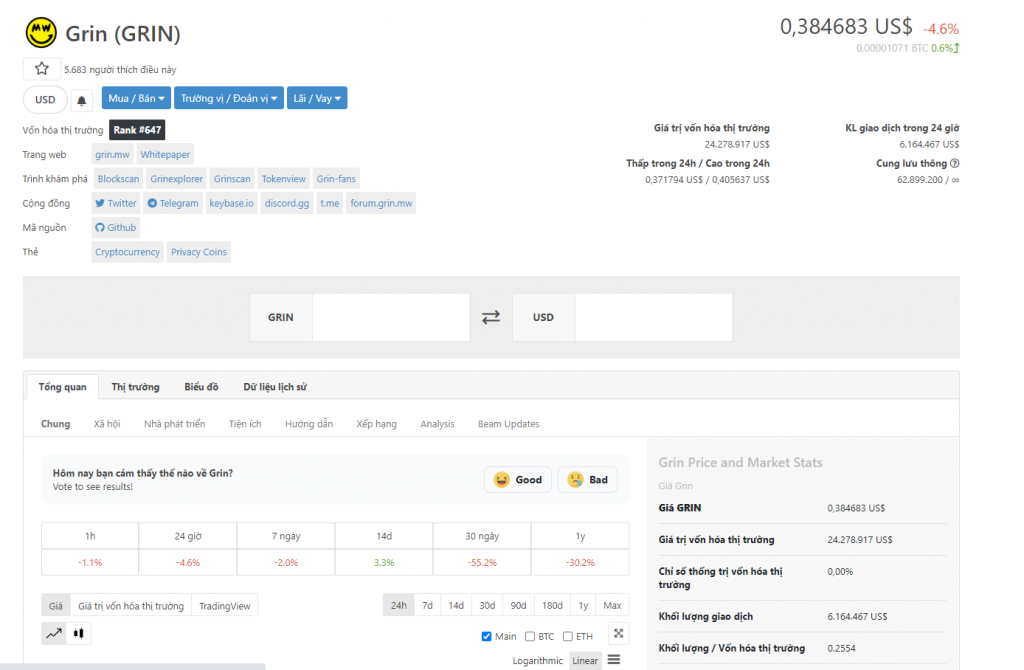Open the discord.gg community link
The width and height of the screenshot is (1024, 670).
coord(287,203)
